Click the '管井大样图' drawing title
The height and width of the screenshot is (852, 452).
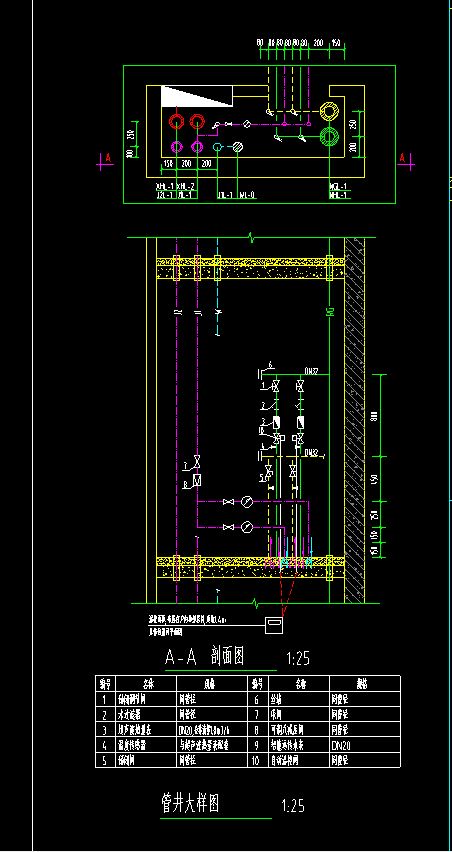pyautogui.click(x=190, y=803)
